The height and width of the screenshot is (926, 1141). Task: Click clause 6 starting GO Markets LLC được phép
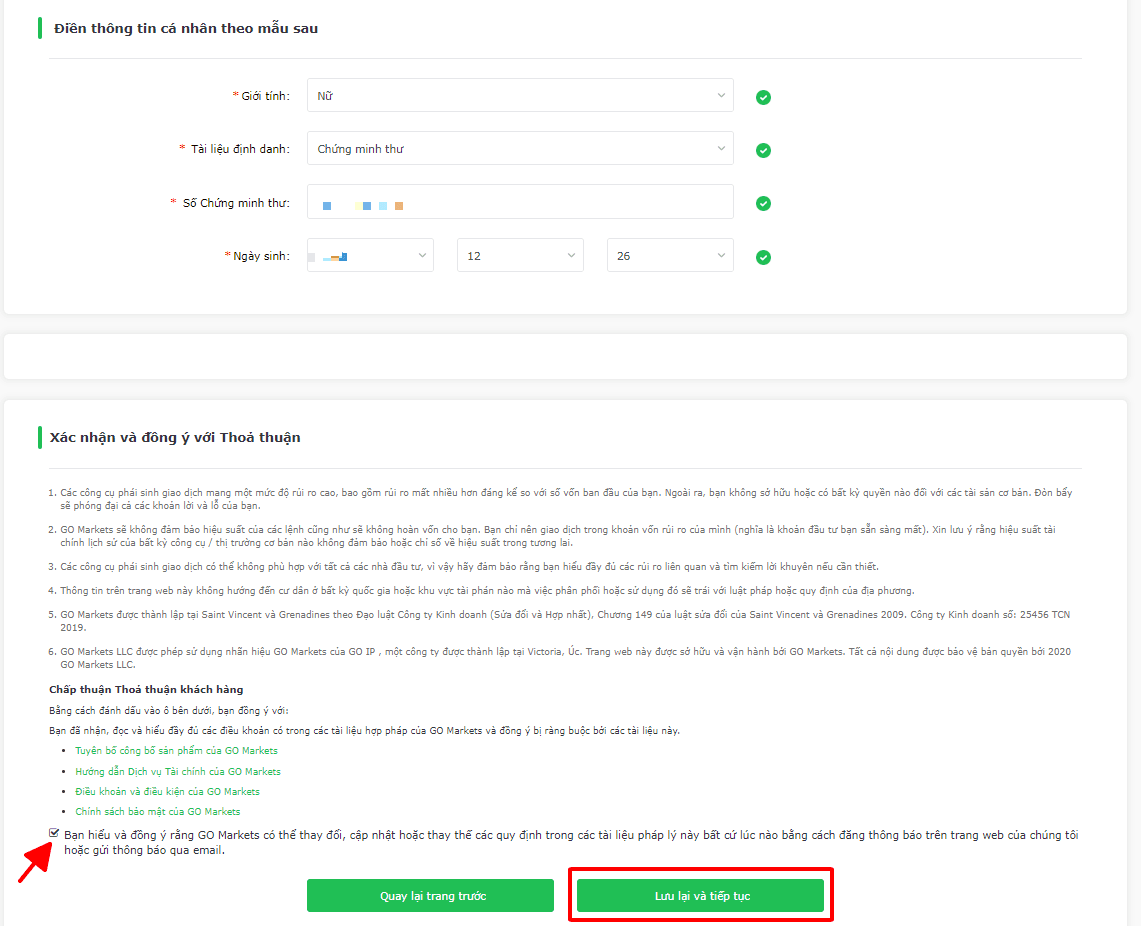click(x=565, y=658)
